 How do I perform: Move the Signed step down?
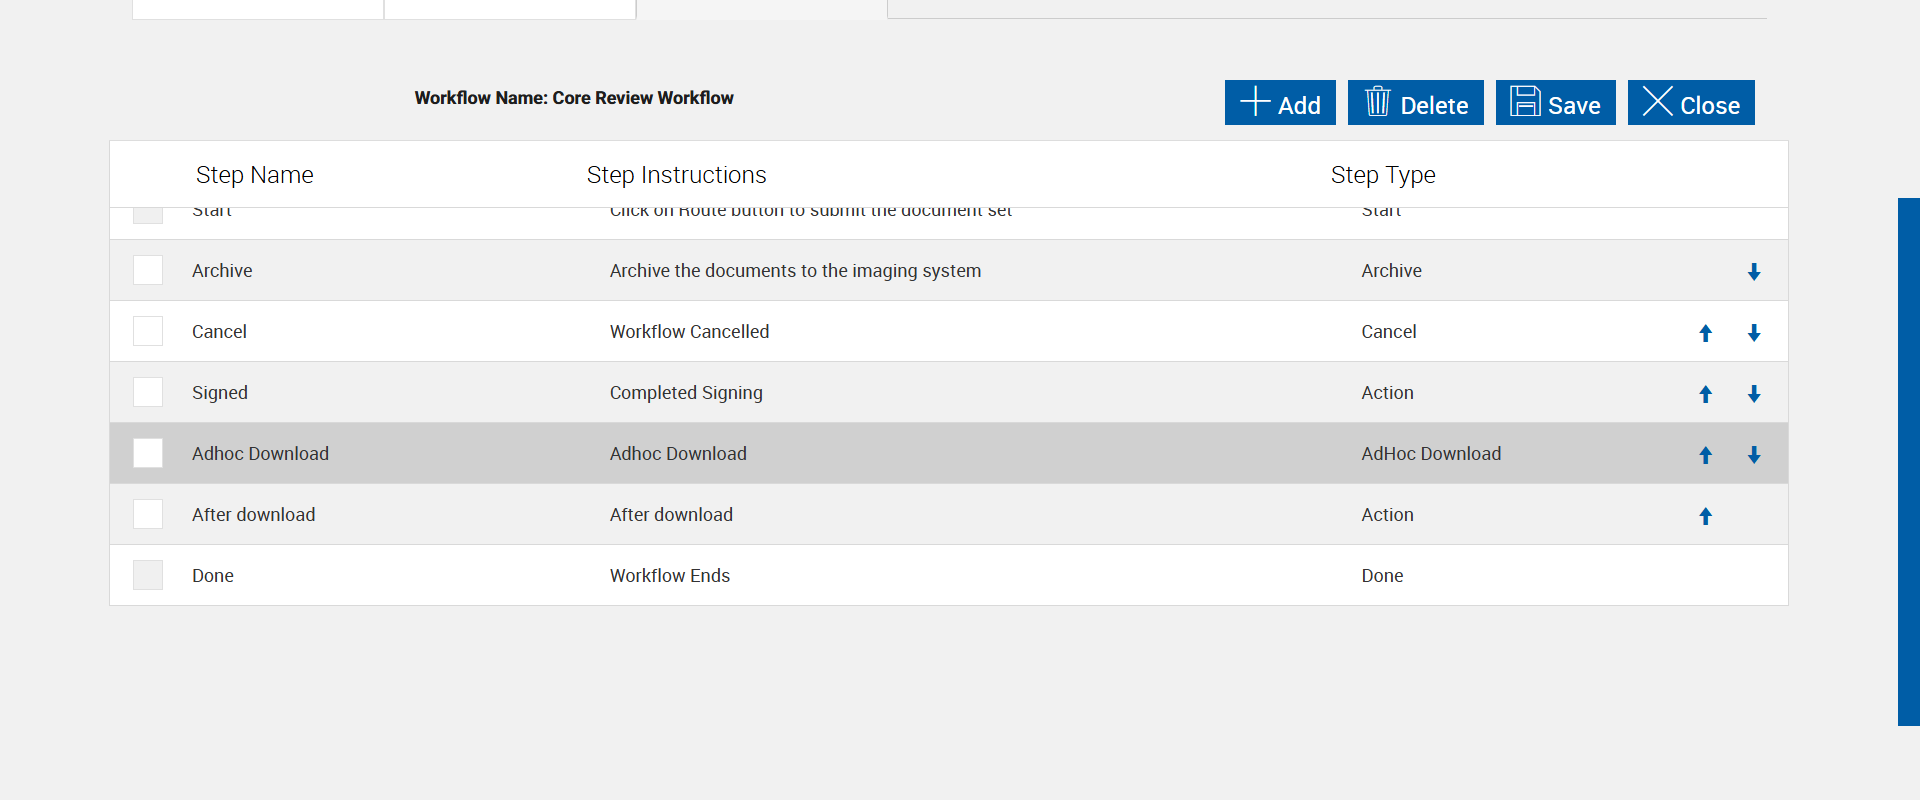pyautogui.click(x=1754, y=394)
